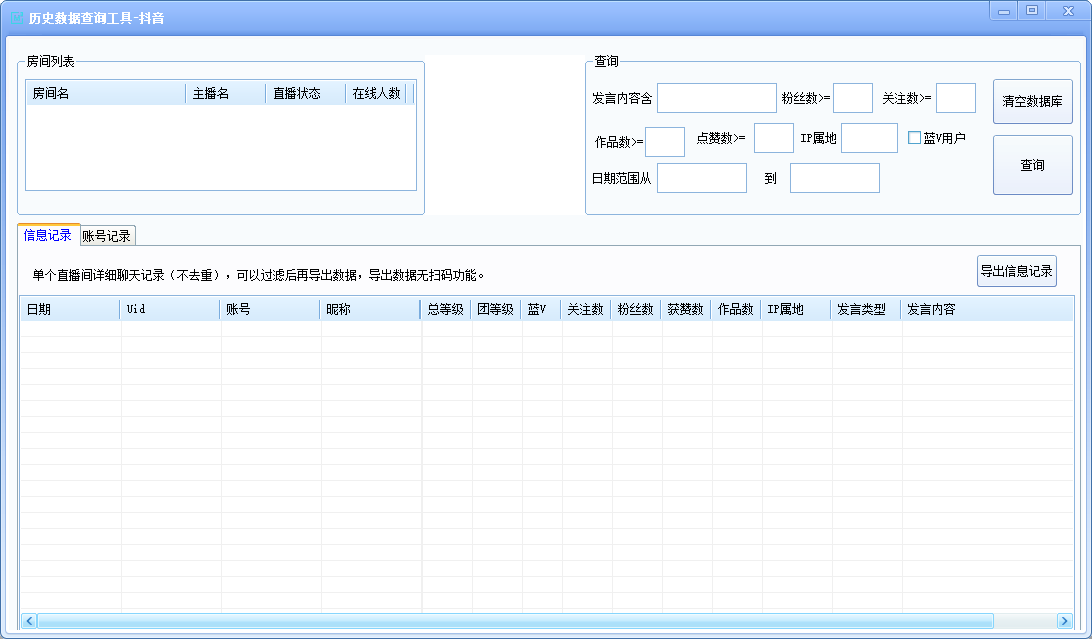
Task: Sort room list by 主播名 column
Action: 226,93
